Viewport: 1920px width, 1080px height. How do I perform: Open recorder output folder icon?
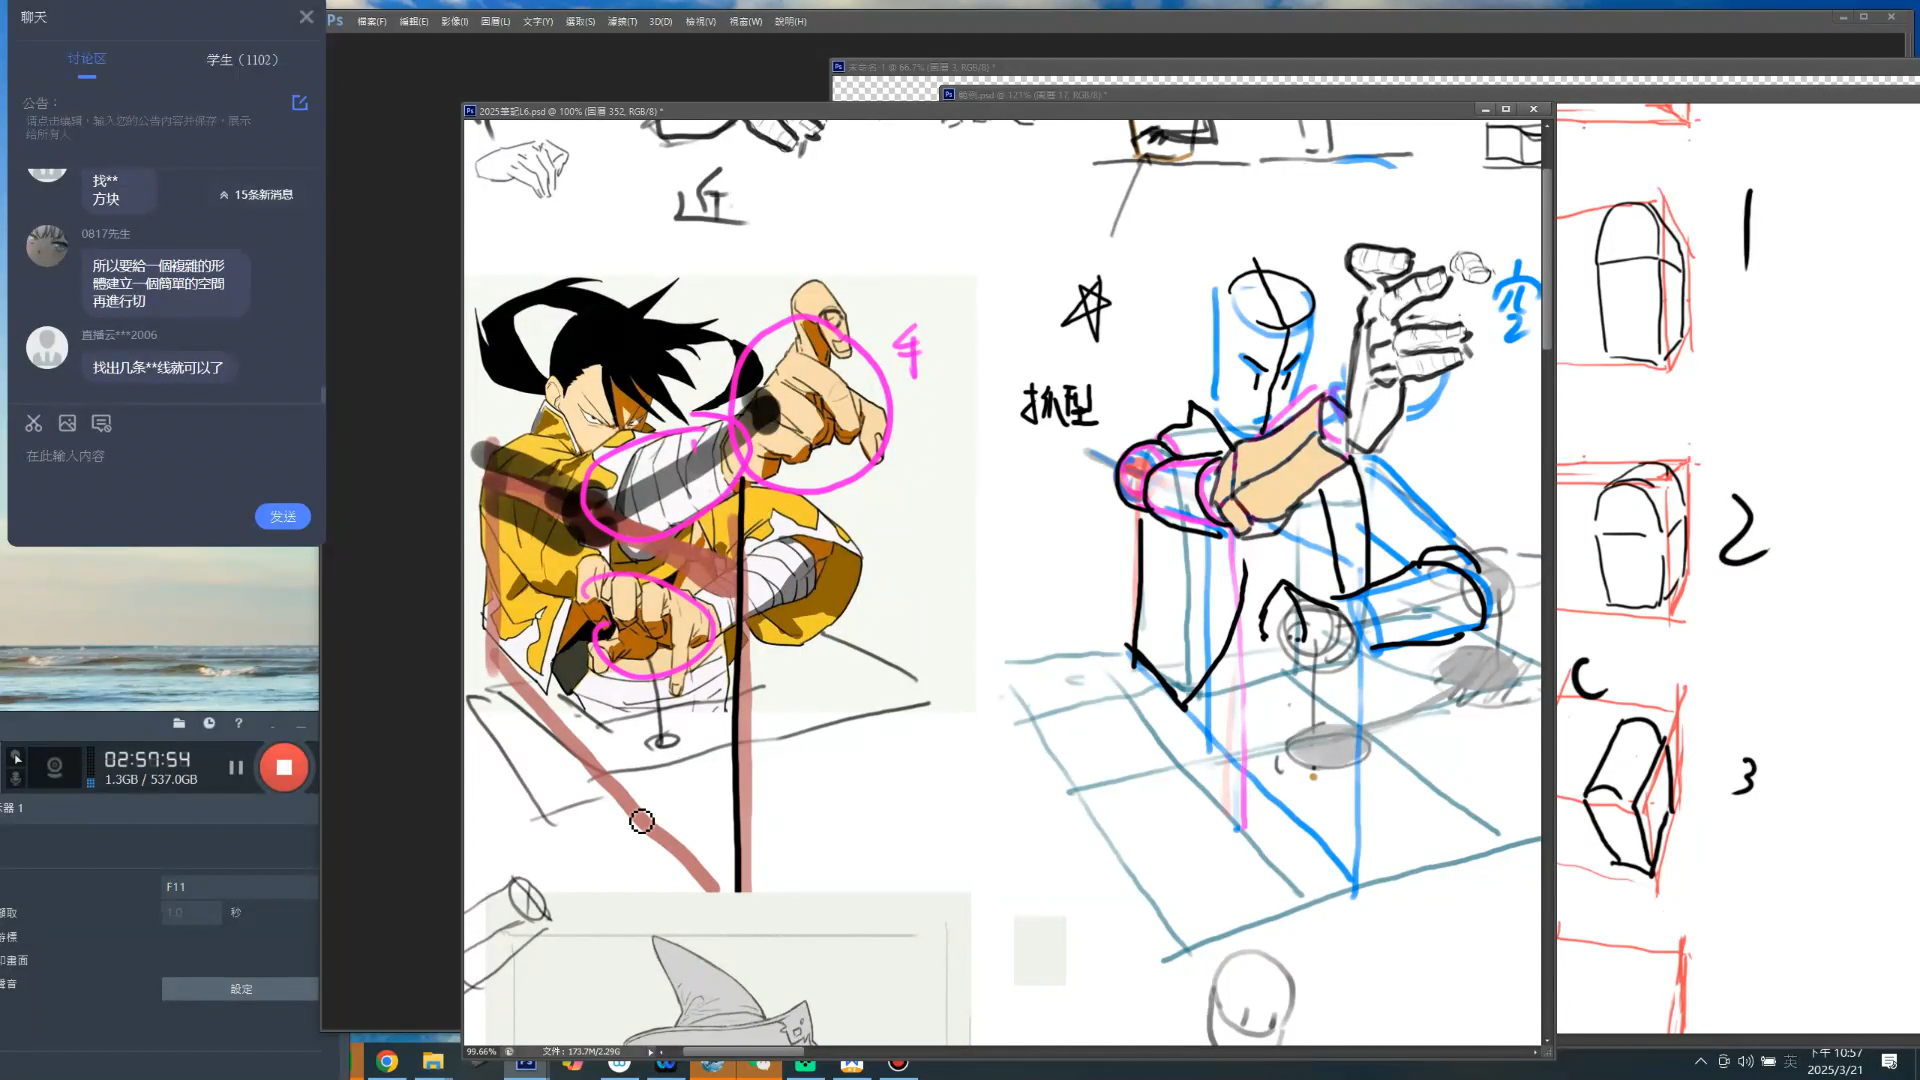pyautogui.click(x=179, y=723)
